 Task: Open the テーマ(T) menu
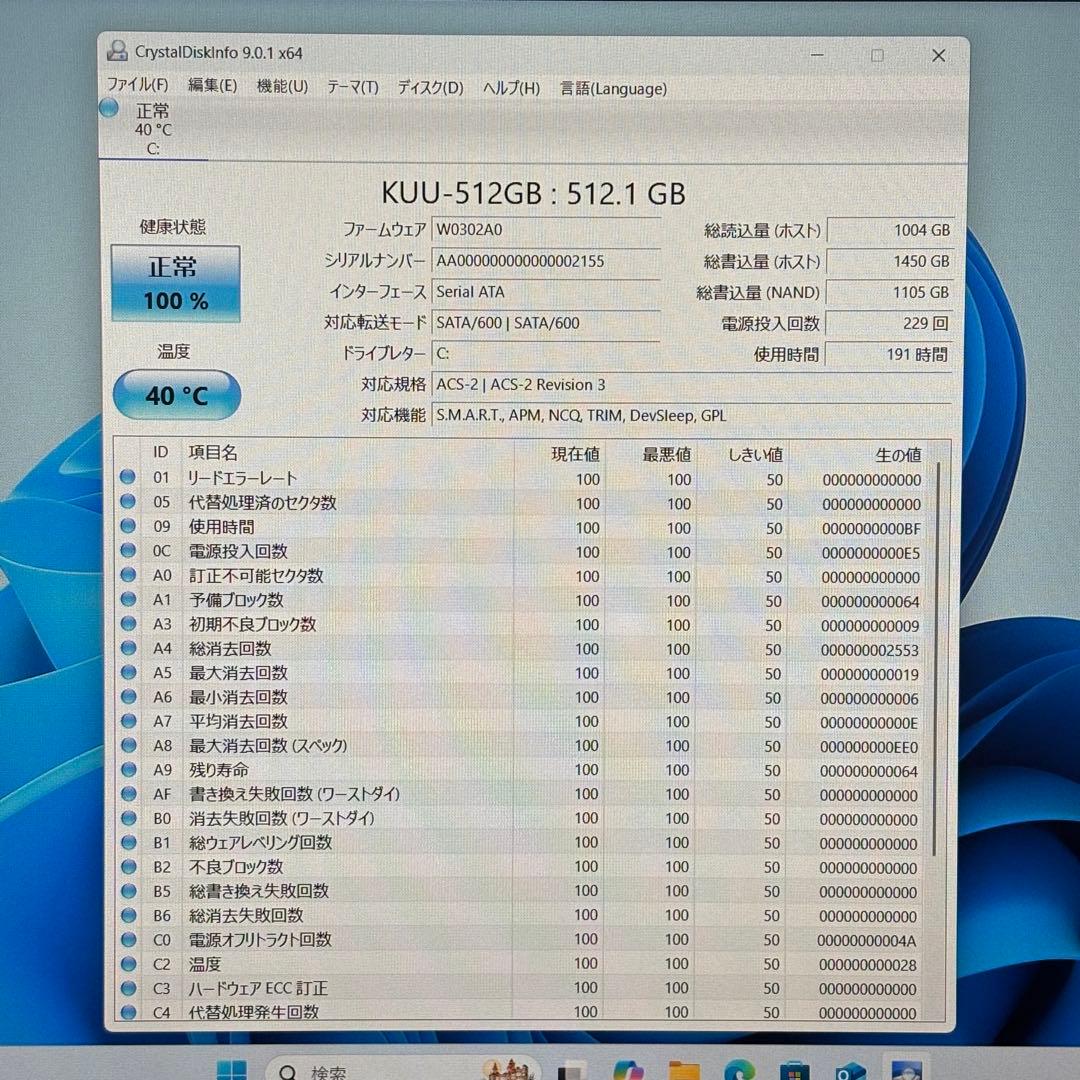coord(351,88)
